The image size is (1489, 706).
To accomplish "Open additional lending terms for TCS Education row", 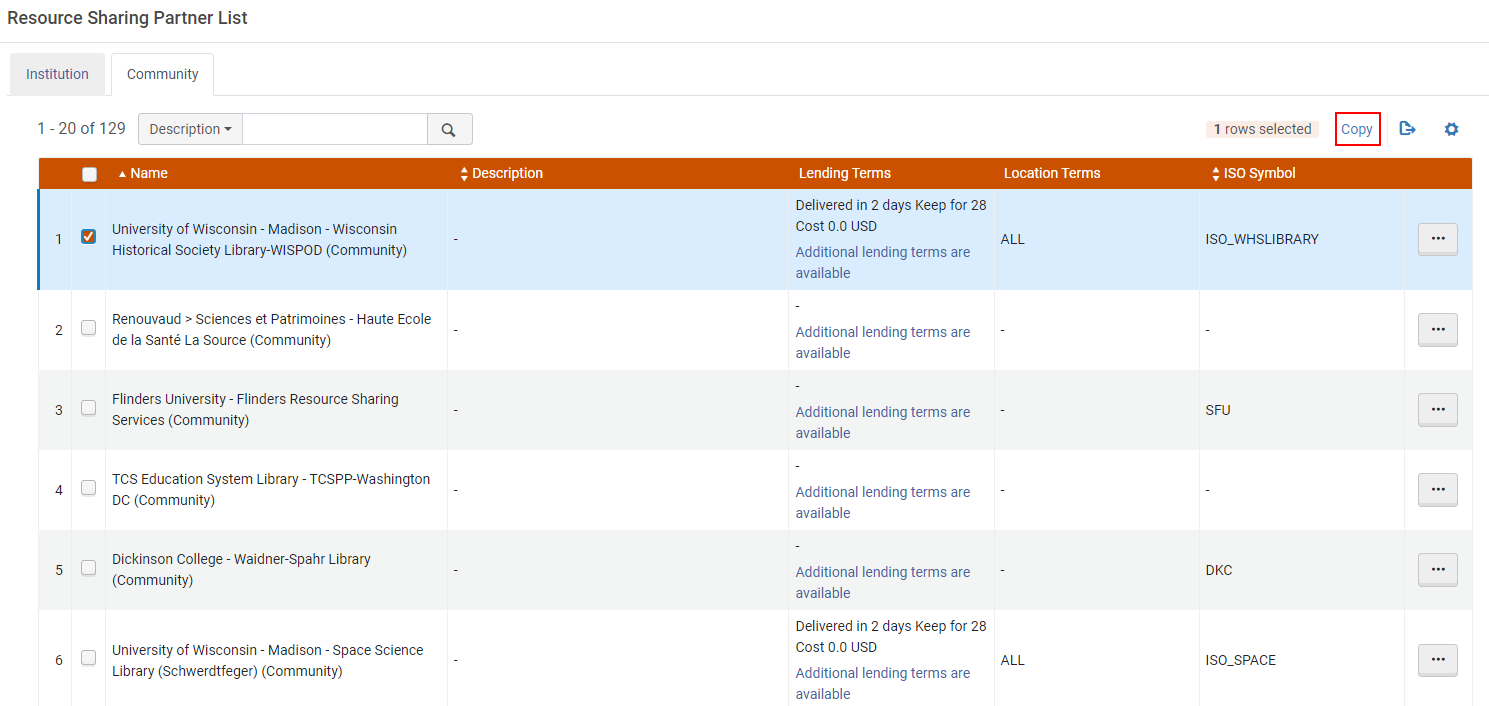I will 883,502.
